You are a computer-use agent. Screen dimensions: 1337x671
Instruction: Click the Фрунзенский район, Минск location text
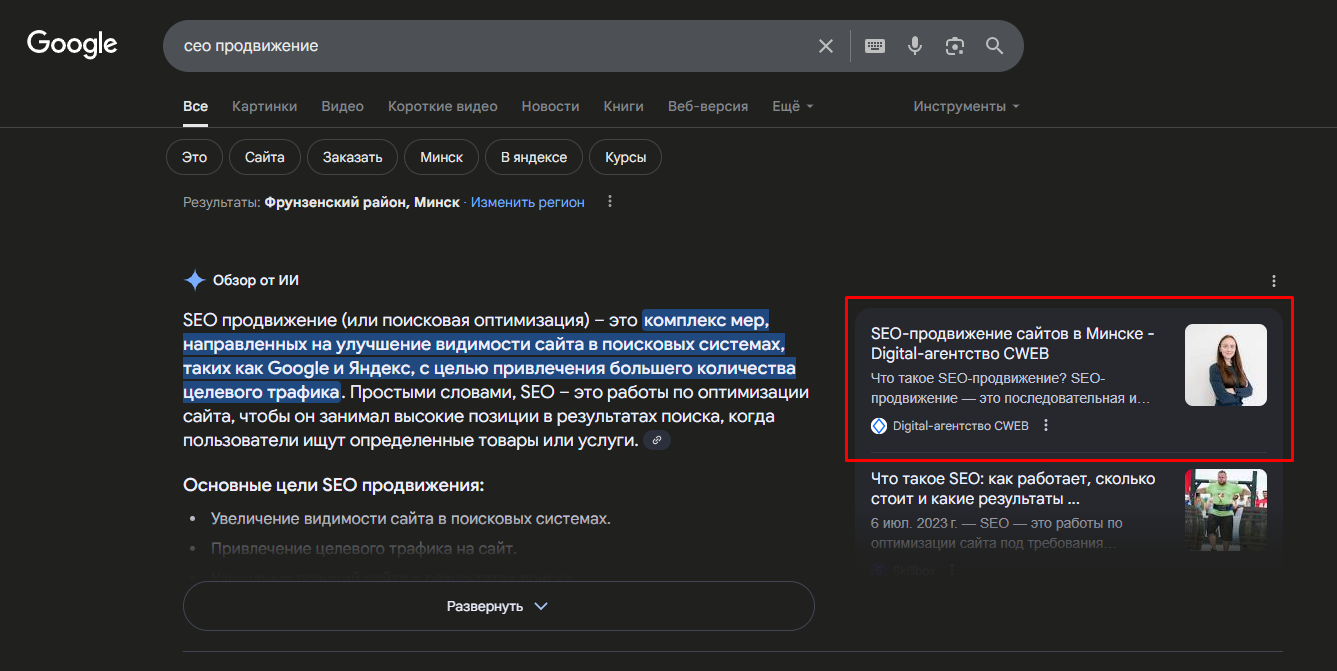point(362,202)
